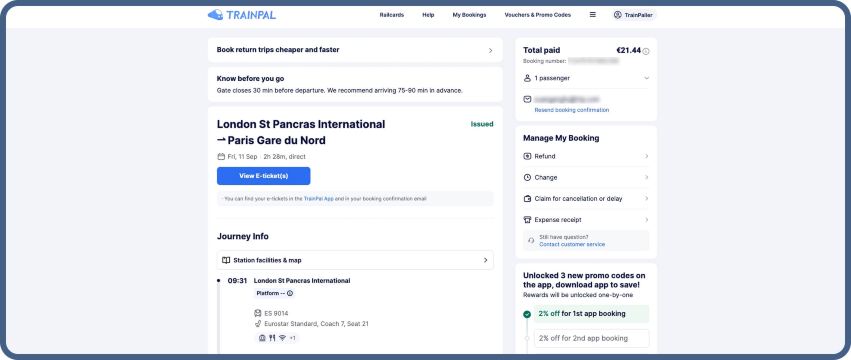851x360 pixels.
Task: Open Railcards in top navigation
Action: point(391,15)
